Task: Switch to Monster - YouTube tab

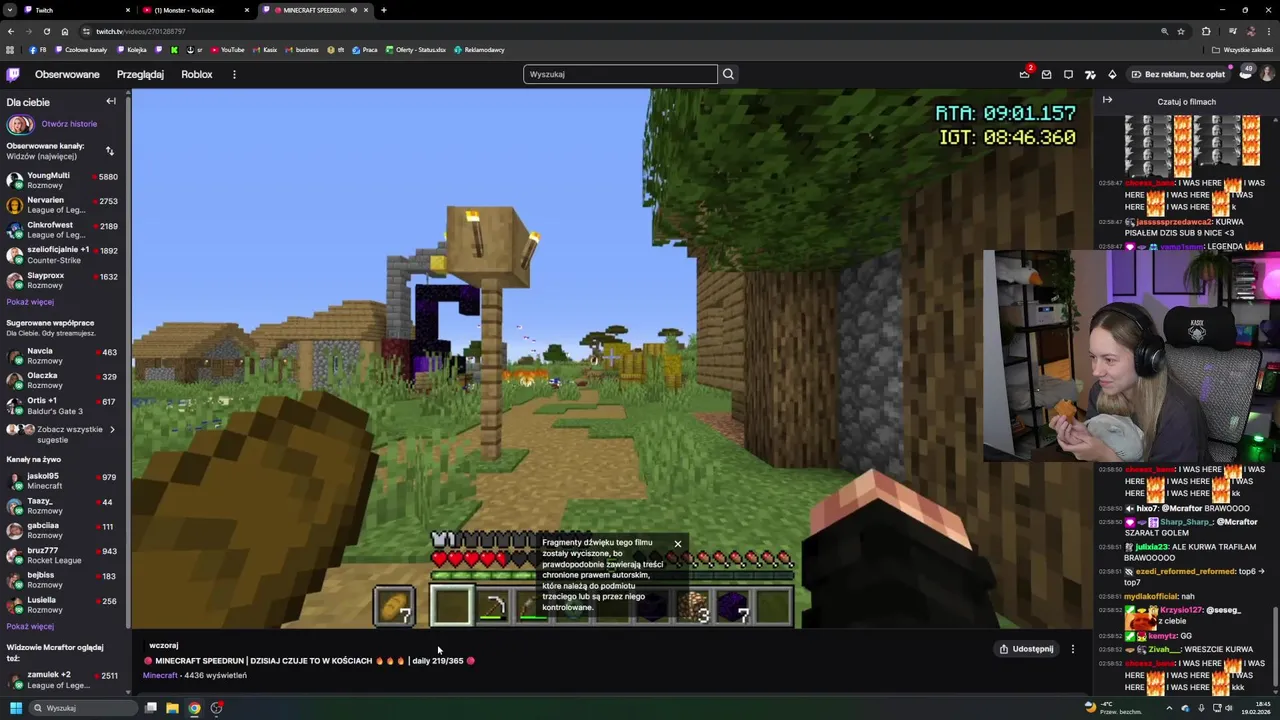Action: (195, 10)
